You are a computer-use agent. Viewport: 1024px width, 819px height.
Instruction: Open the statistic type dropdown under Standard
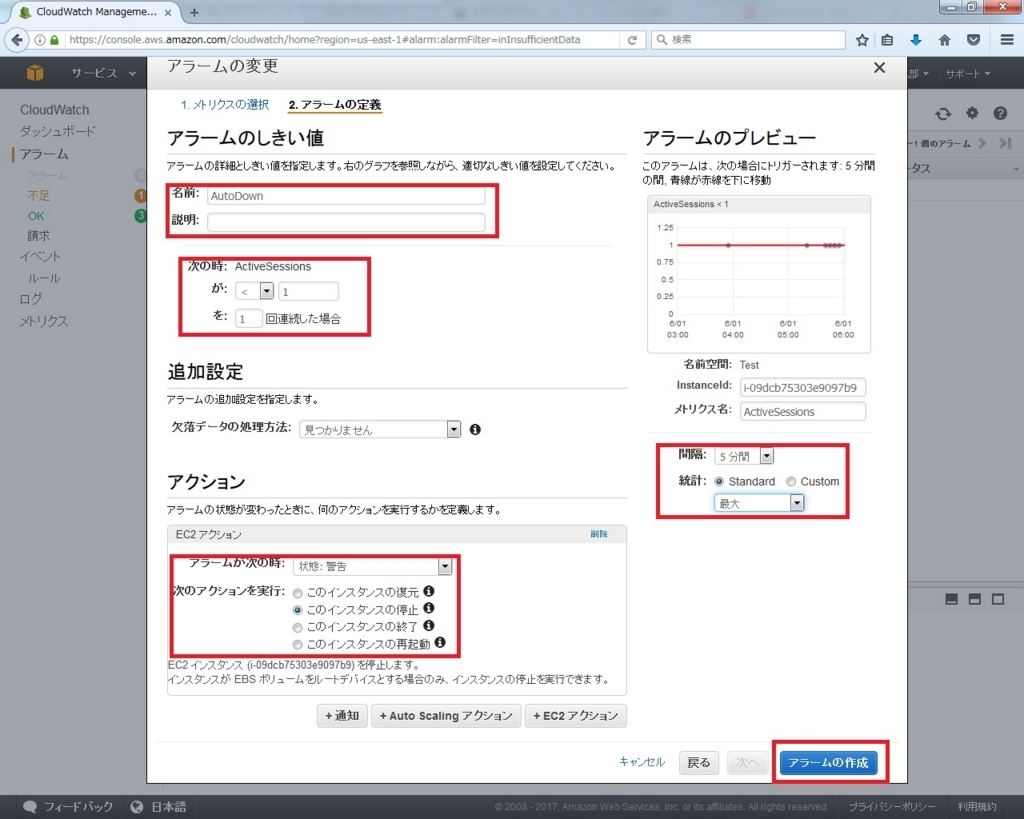(759, 503)
